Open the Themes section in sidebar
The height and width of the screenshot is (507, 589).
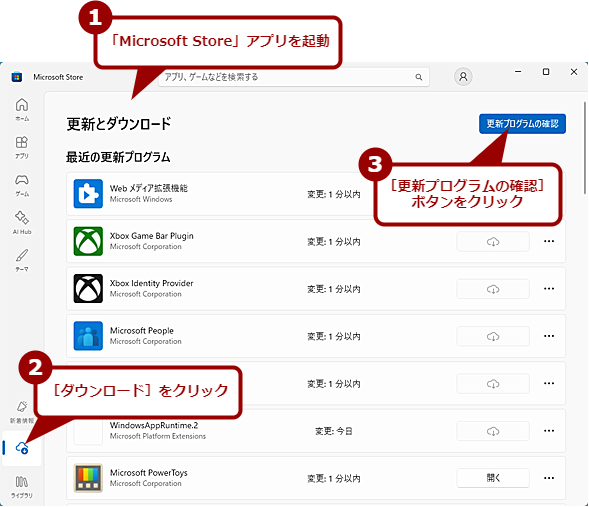coord(22,260)
